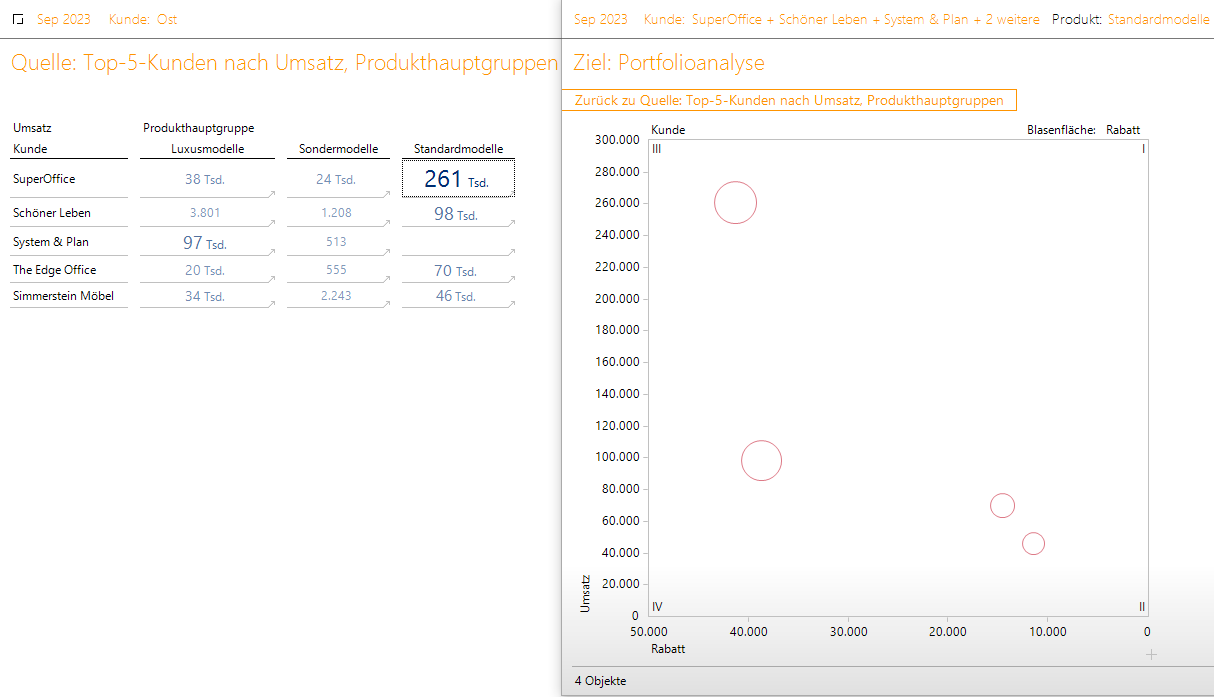Select the 261 Tsd. SuperOffice cell
Image resolution: width=1214 pixels, height=697 pixels.
pos(457,180)
